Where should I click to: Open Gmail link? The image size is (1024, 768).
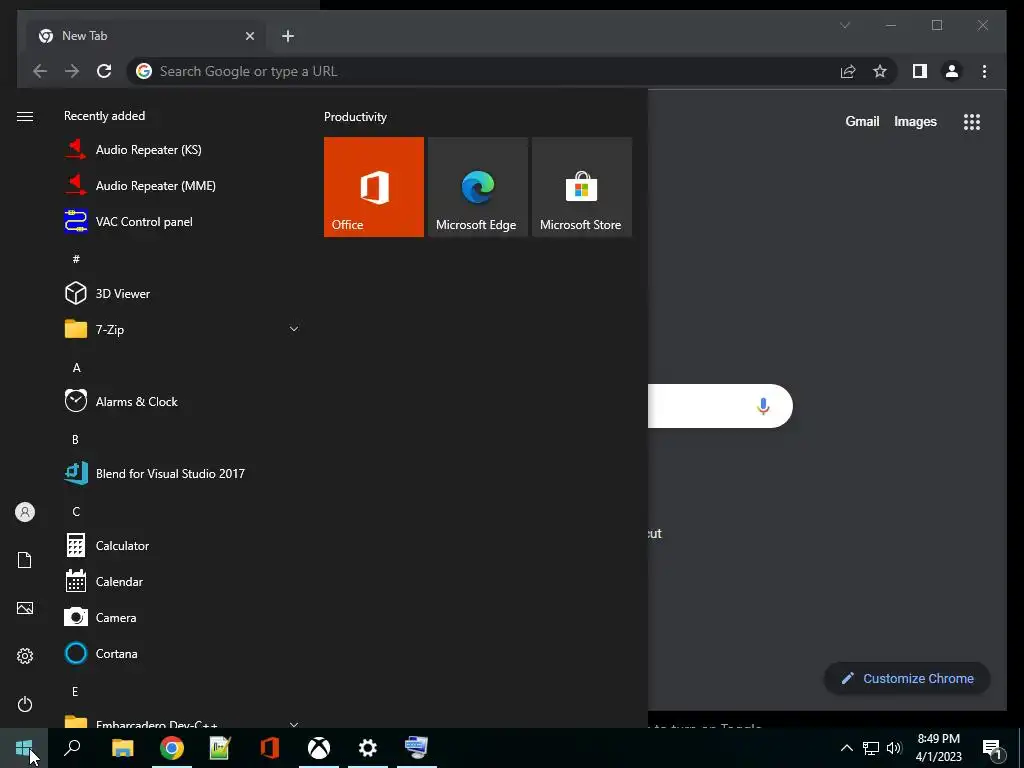862,121
